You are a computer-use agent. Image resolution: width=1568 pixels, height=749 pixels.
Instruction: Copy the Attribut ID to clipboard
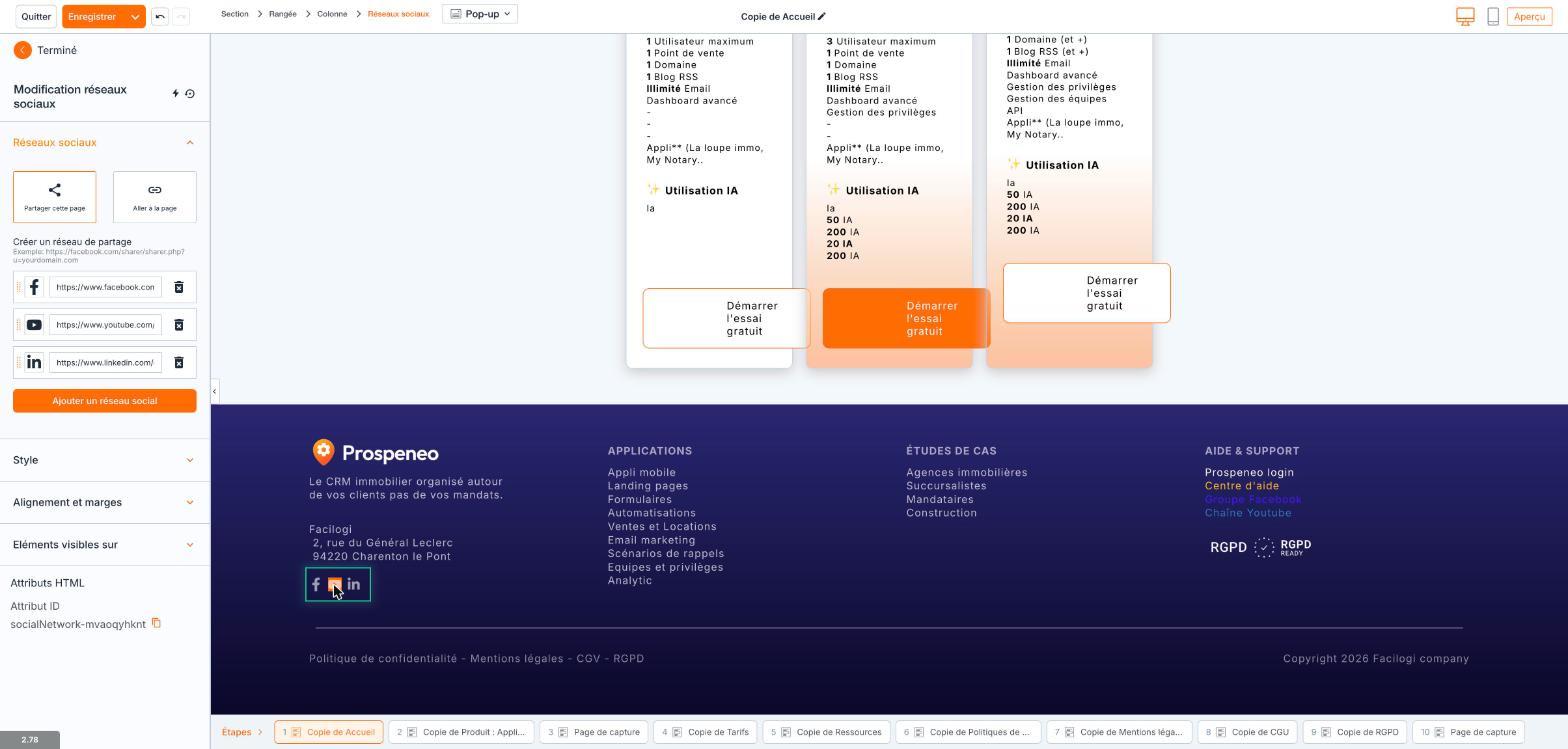coord(156,624)
